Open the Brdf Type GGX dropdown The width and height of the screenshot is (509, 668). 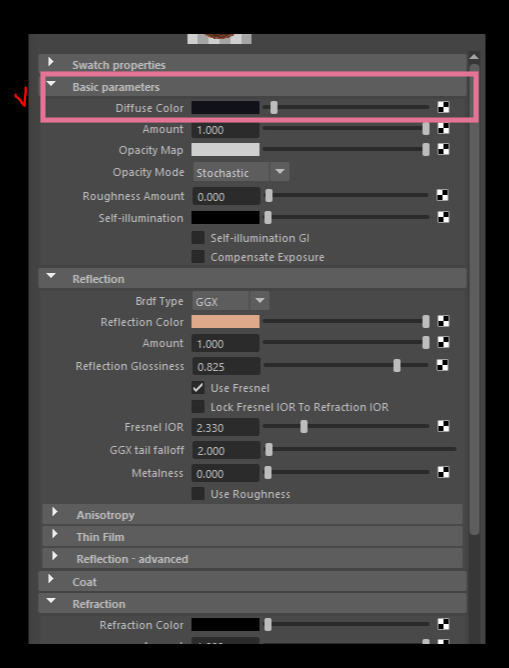[230, 301]
